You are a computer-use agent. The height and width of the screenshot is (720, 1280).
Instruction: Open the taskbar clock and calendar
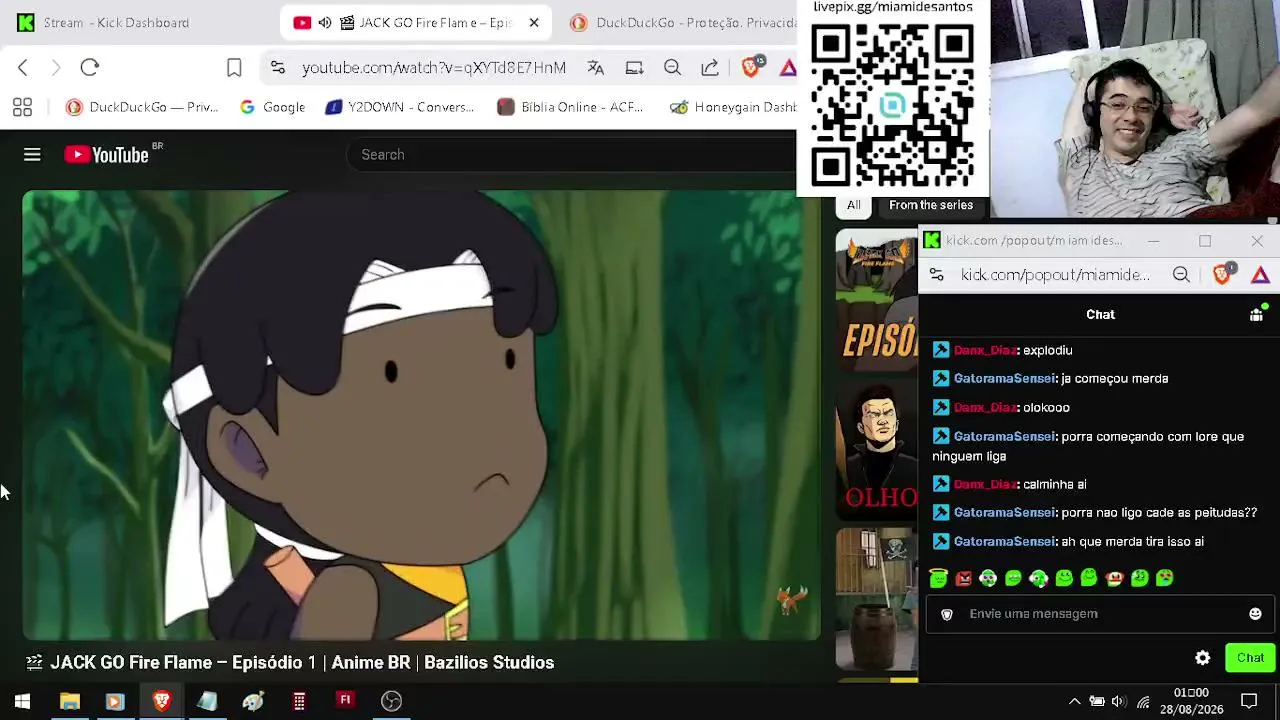tap(1191, 701)
